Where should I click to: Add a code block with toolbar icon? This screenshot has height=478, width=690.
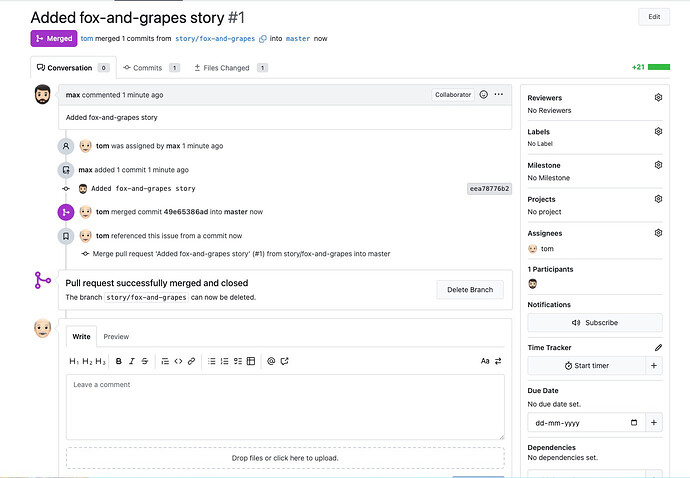[178, 361]
